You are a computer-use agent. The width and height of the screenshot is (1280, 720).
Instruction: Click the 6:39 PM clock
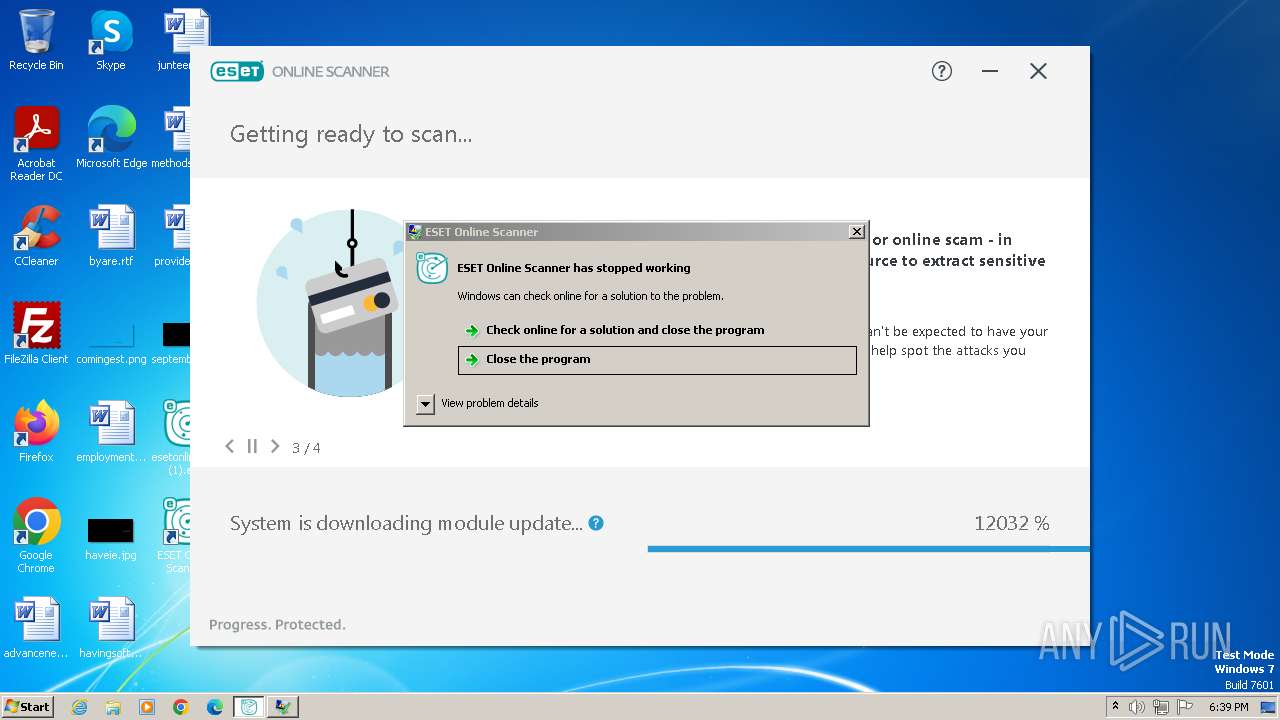1228,707
